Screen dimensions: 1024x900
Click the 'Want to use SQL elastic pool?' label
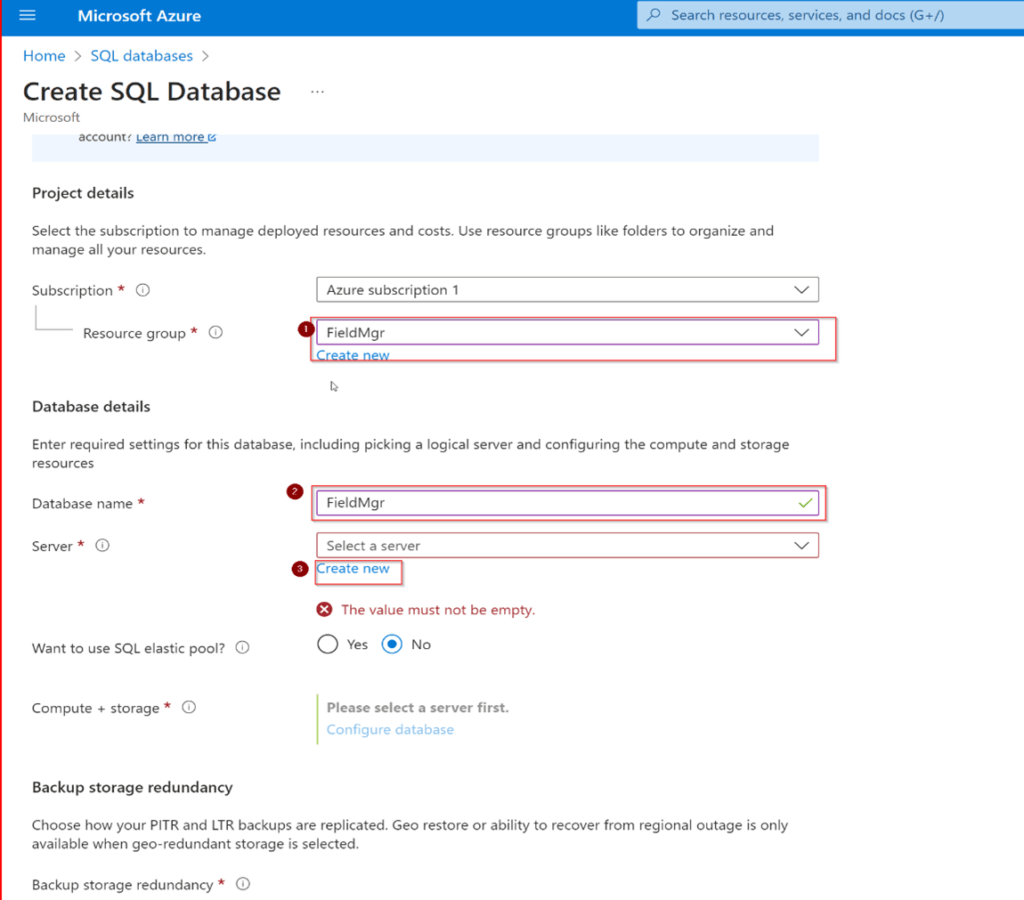pyautogui.click(x=128, y=649)
